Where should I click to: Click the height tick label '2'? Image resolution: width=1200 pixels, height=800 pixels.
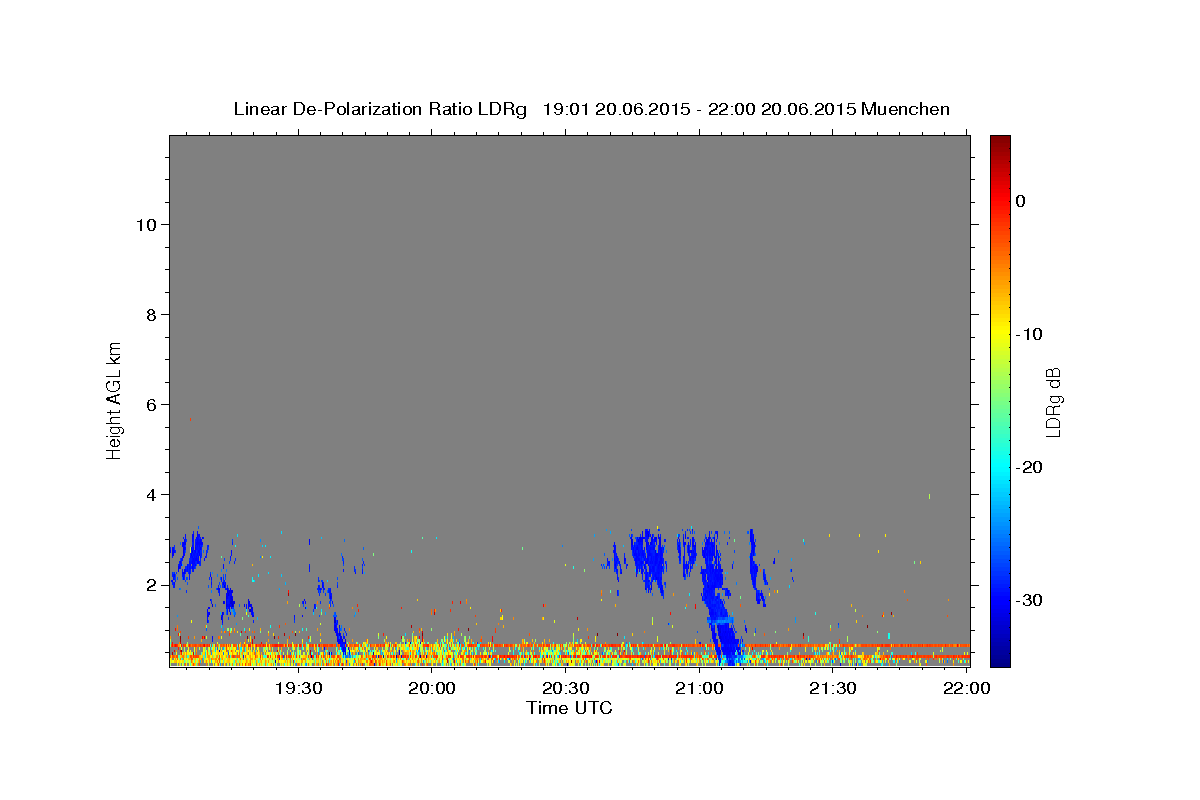tap(150, 585)
